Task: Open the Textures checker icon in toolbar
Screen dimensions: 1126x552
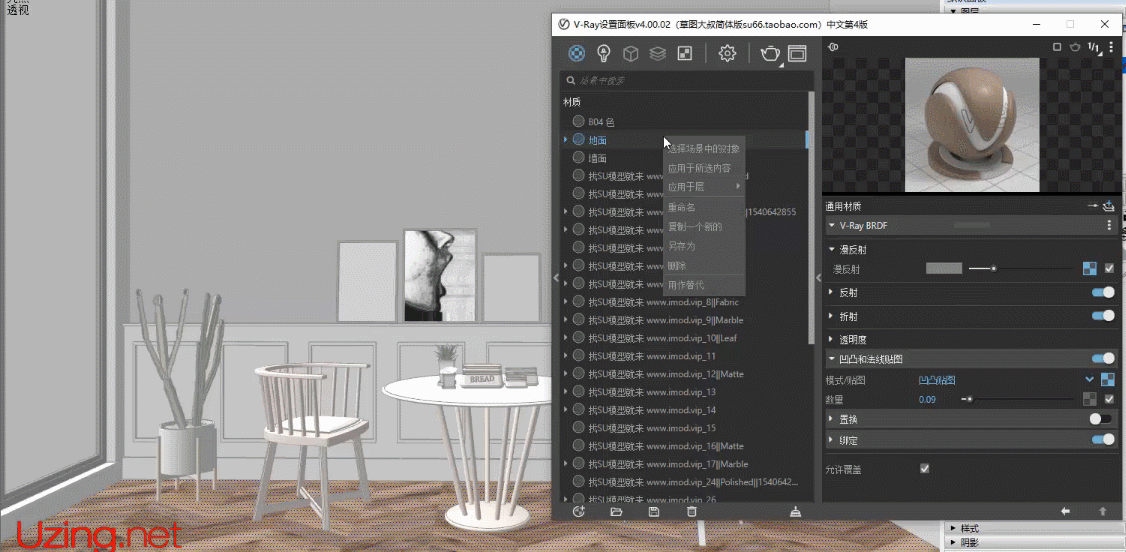Action: click(684, 54)
